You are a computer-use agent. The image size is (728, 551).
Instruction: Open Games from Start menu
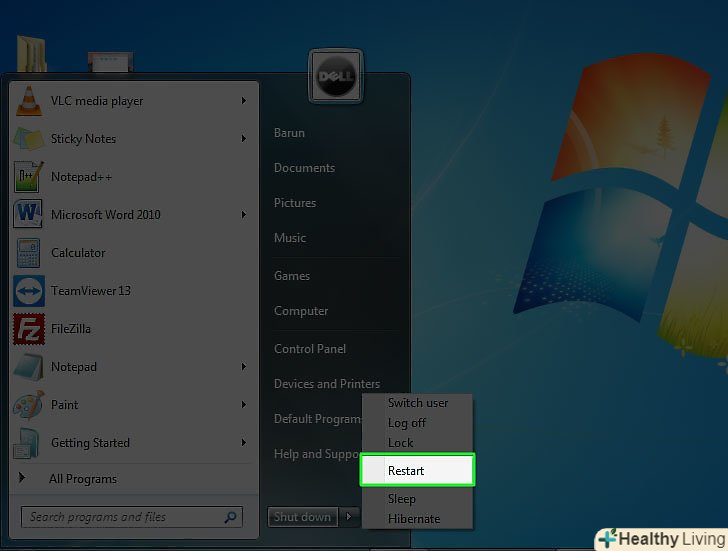(292, 276)
